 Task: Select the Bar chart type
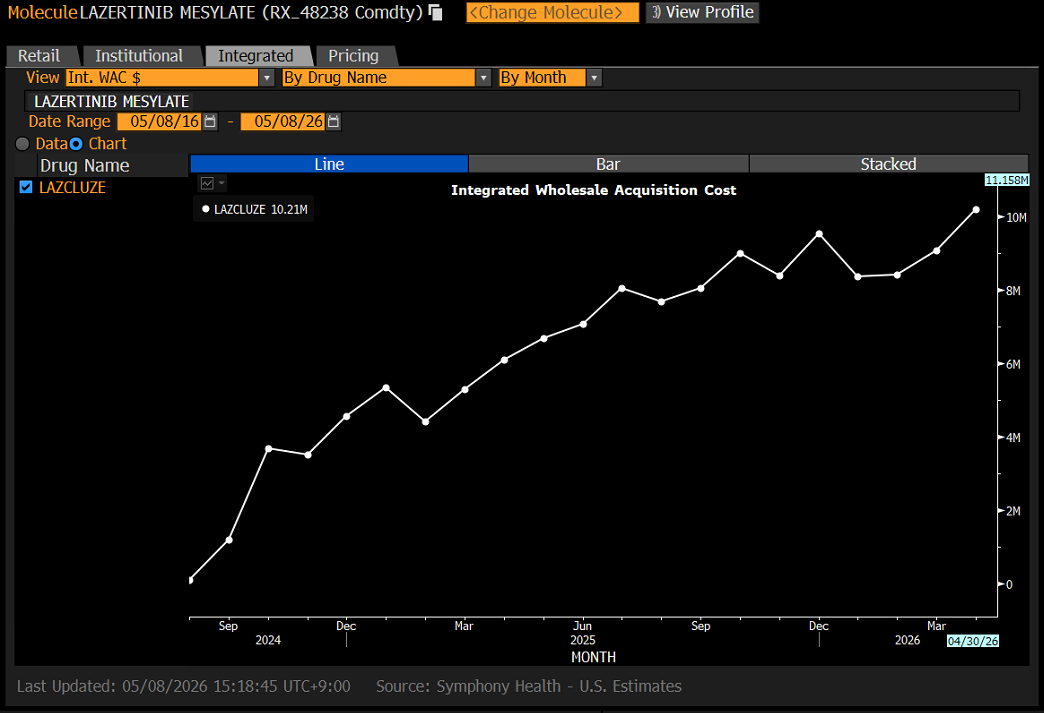click(609, 164)
